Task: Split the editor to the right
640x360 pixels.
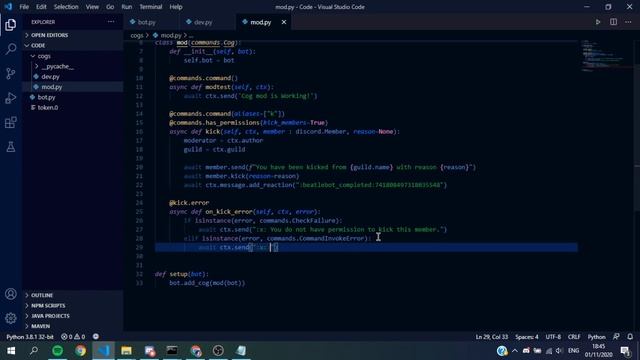Action: pyautogui.click(x=613, y=22)
